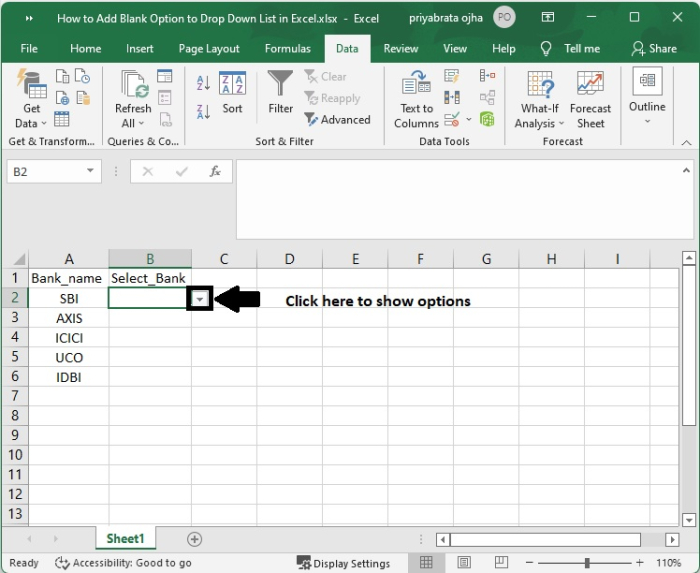
Task: Select the Select_Bank header cell
Action: click(x=150, y=278)
